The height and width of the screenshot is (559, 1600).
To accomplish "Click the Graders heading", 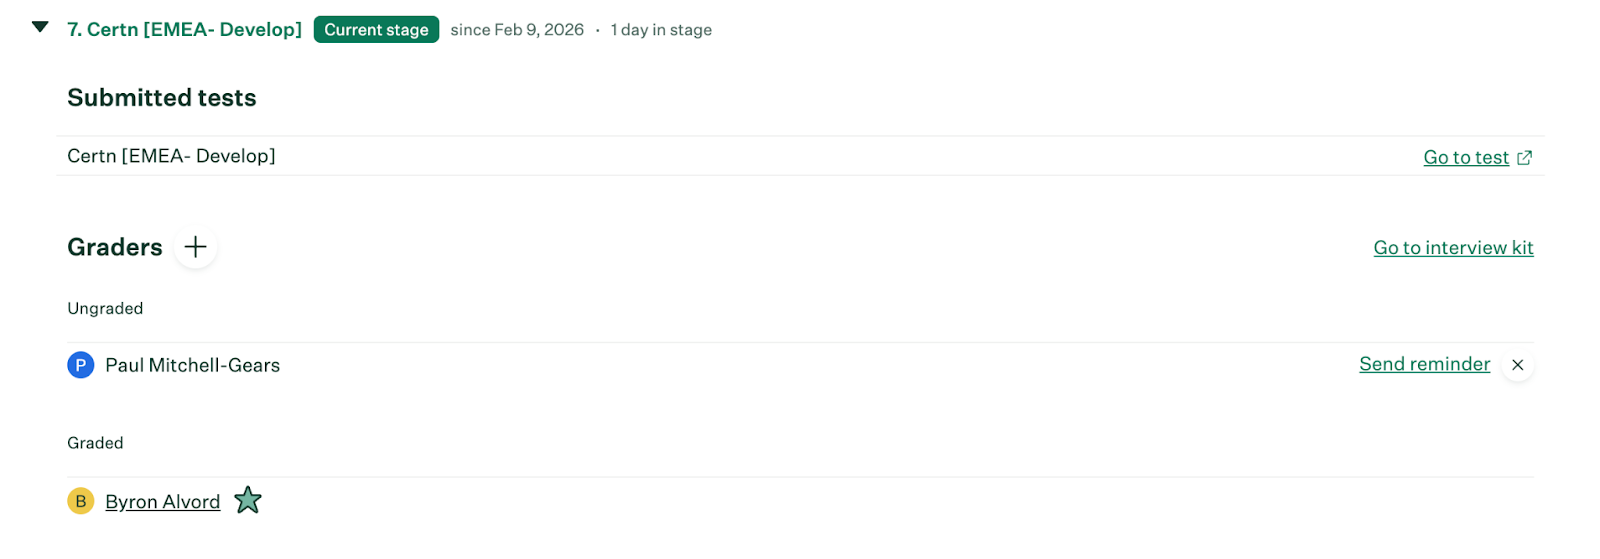I will coord(115,247).
